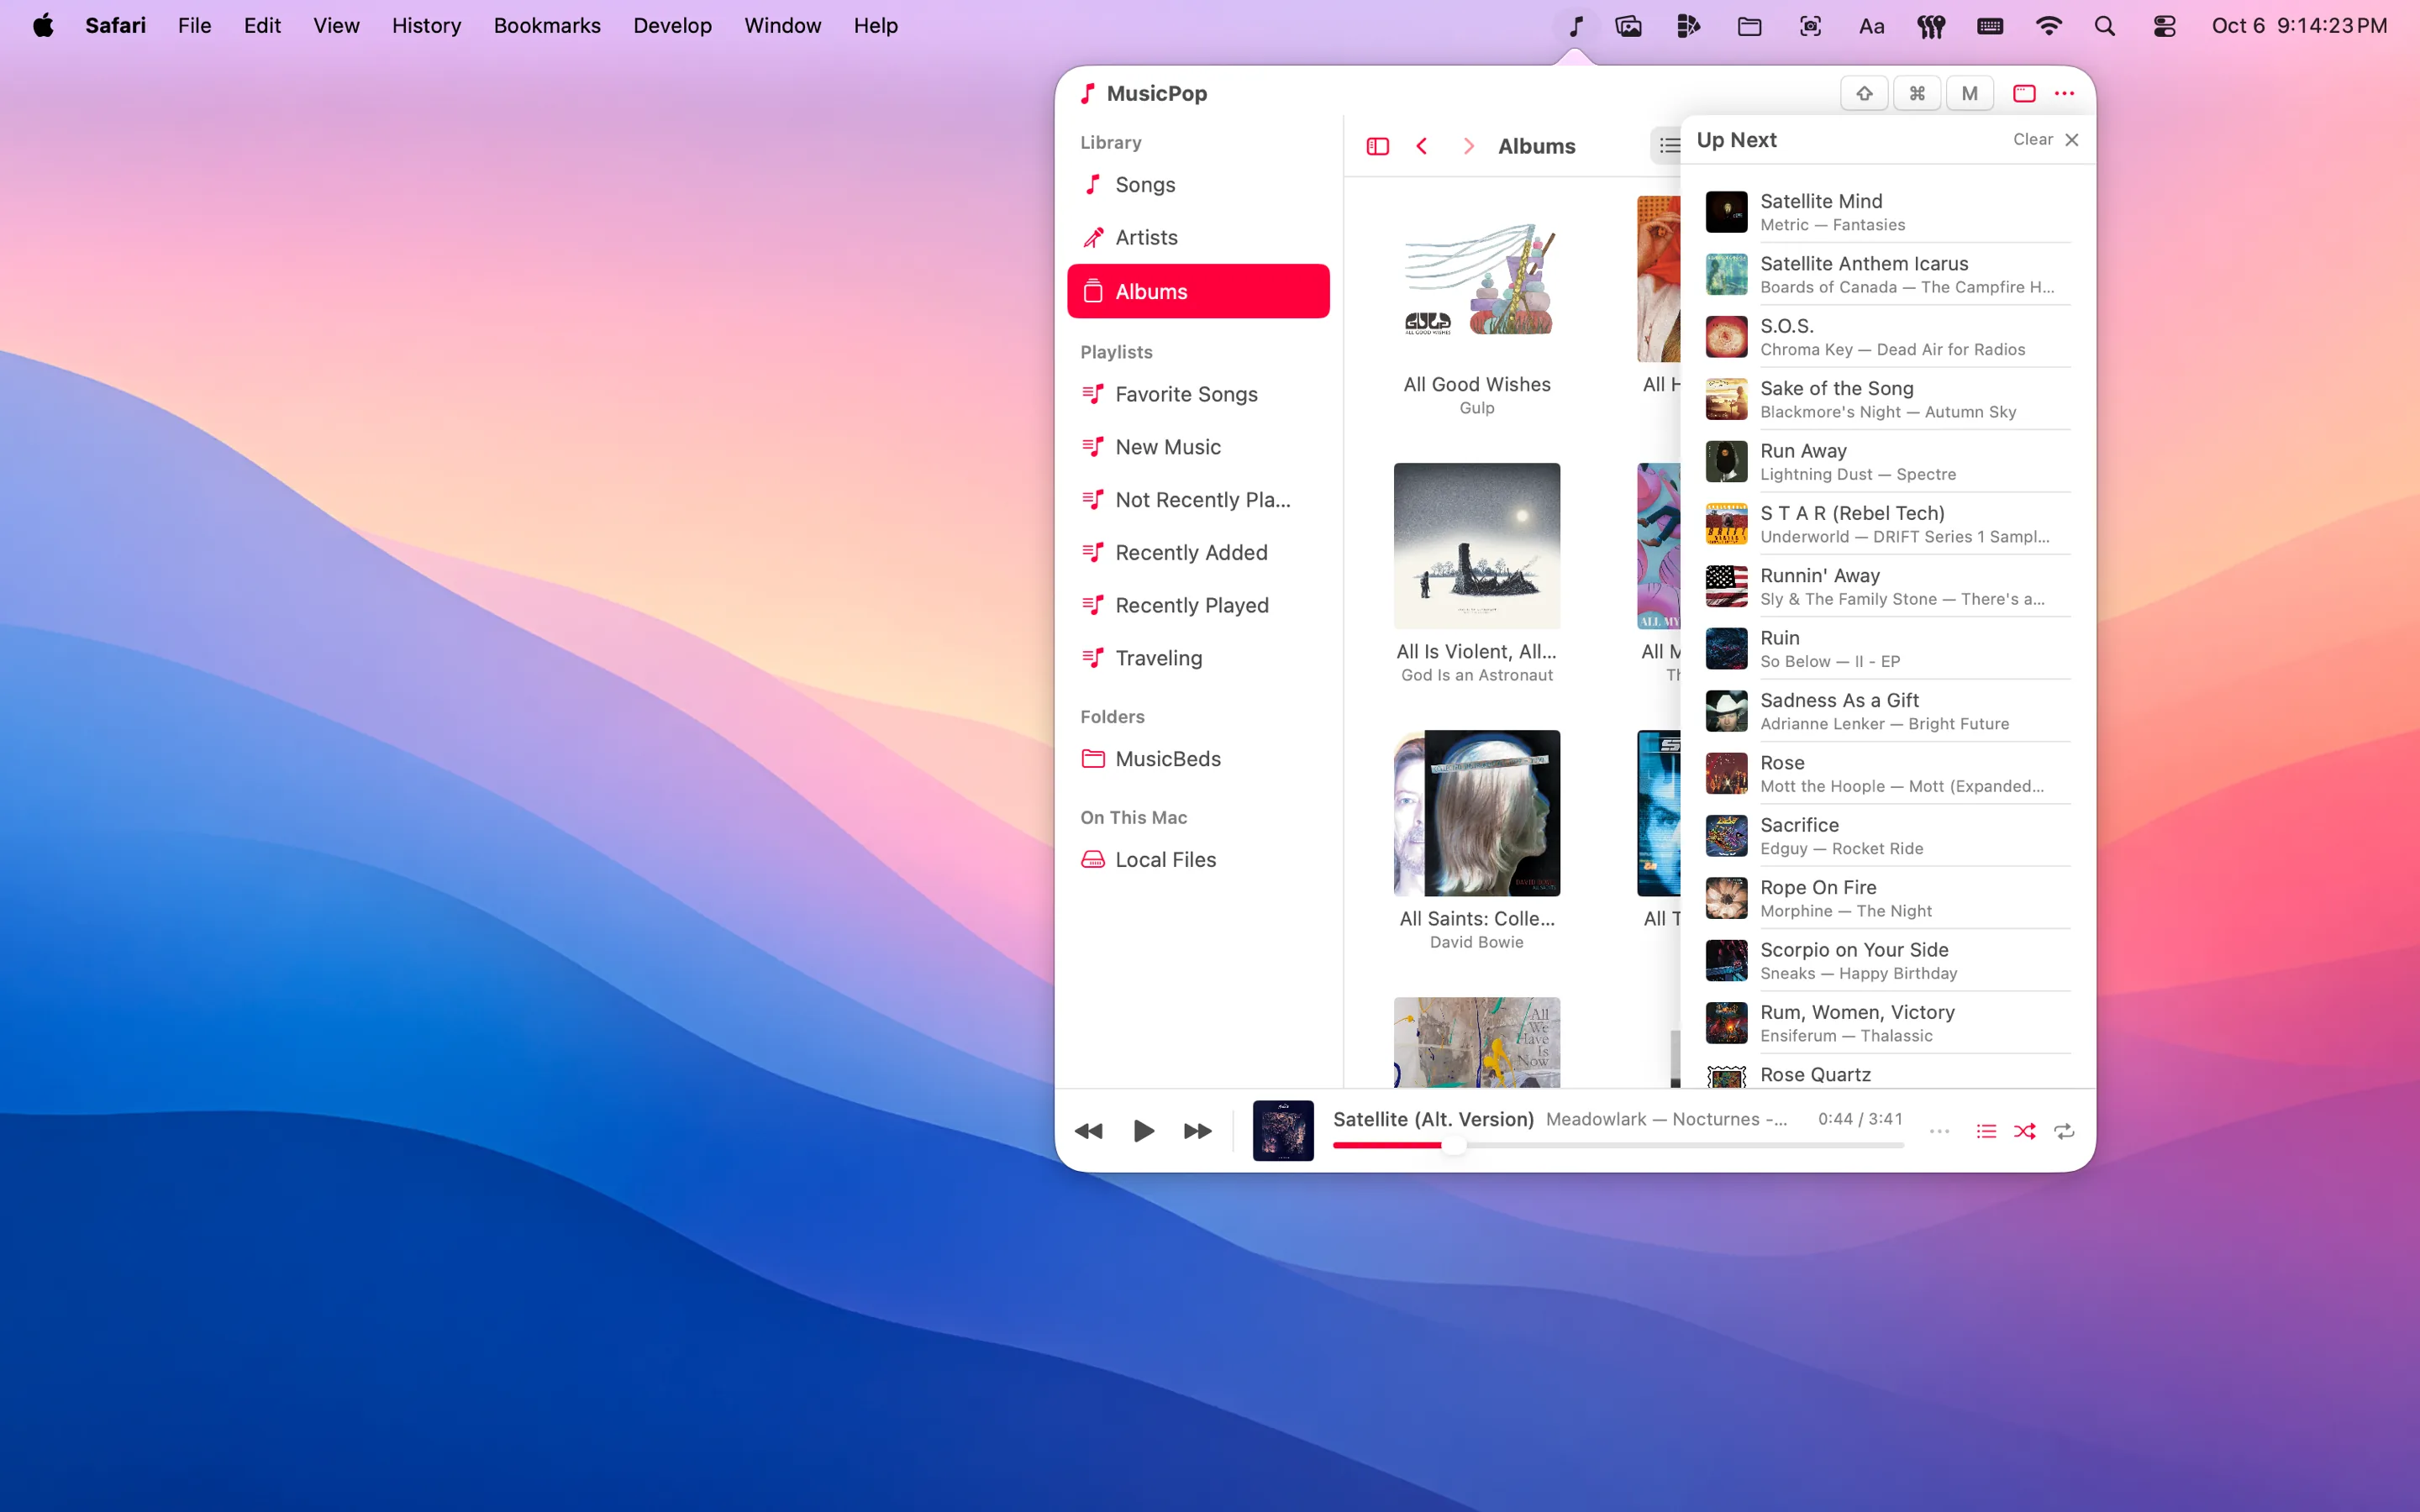
Task: Start playback with the play button
Action: [x=1143, y=1131]
